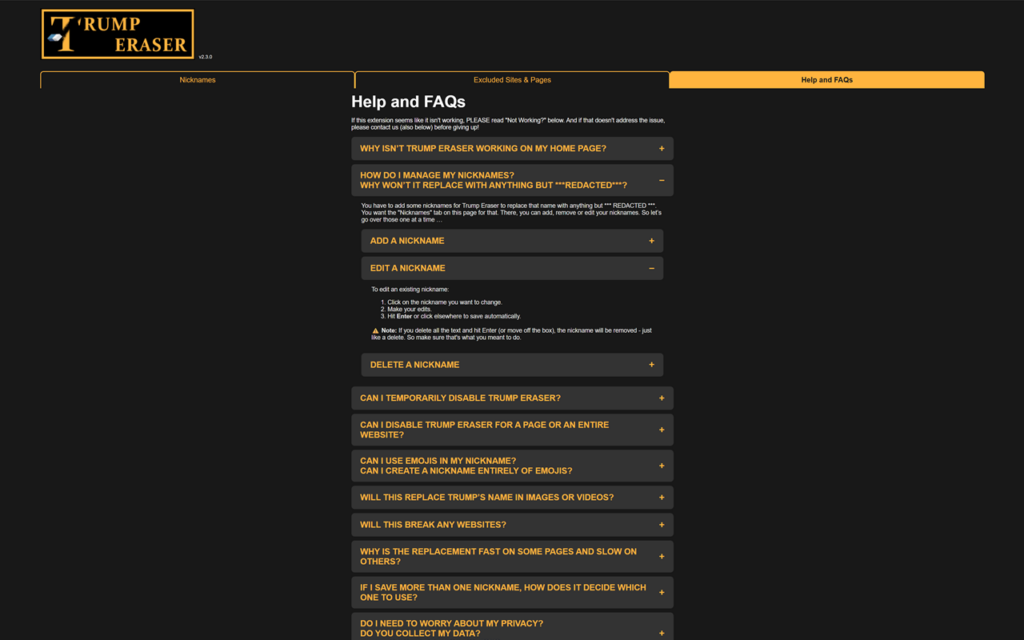Viewport: 1024px width, 640px height.
Task: Expand the privacy and data collection question
Action: tap(512, 627)
